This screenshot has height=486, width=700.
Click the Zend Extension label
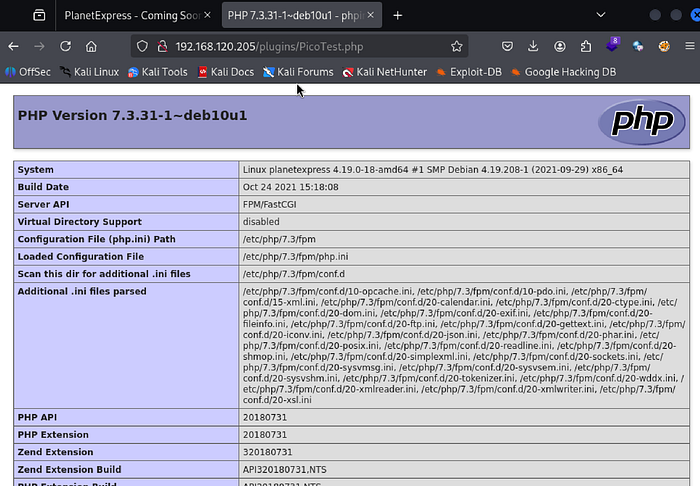pyautogui.click(x=55, y=452)
